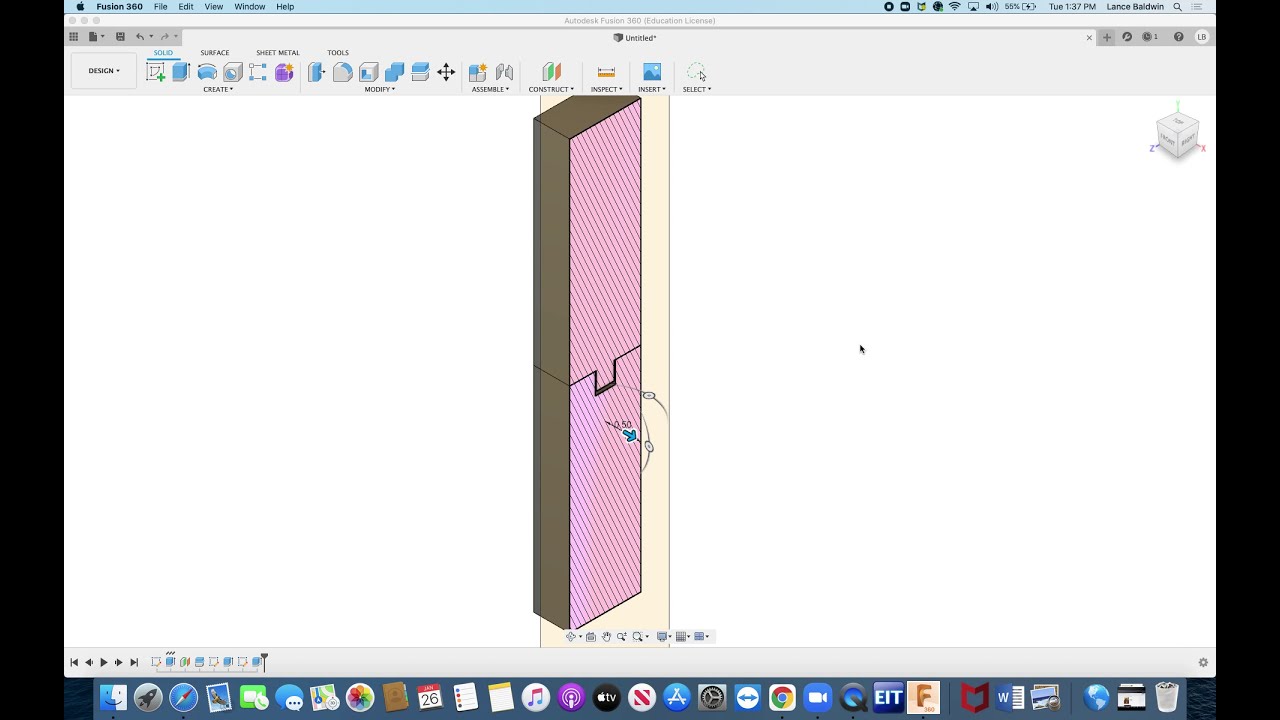This screenshot has height=720, width=1280.
Task: Select the Revolve tool
Action: [207, 72]
